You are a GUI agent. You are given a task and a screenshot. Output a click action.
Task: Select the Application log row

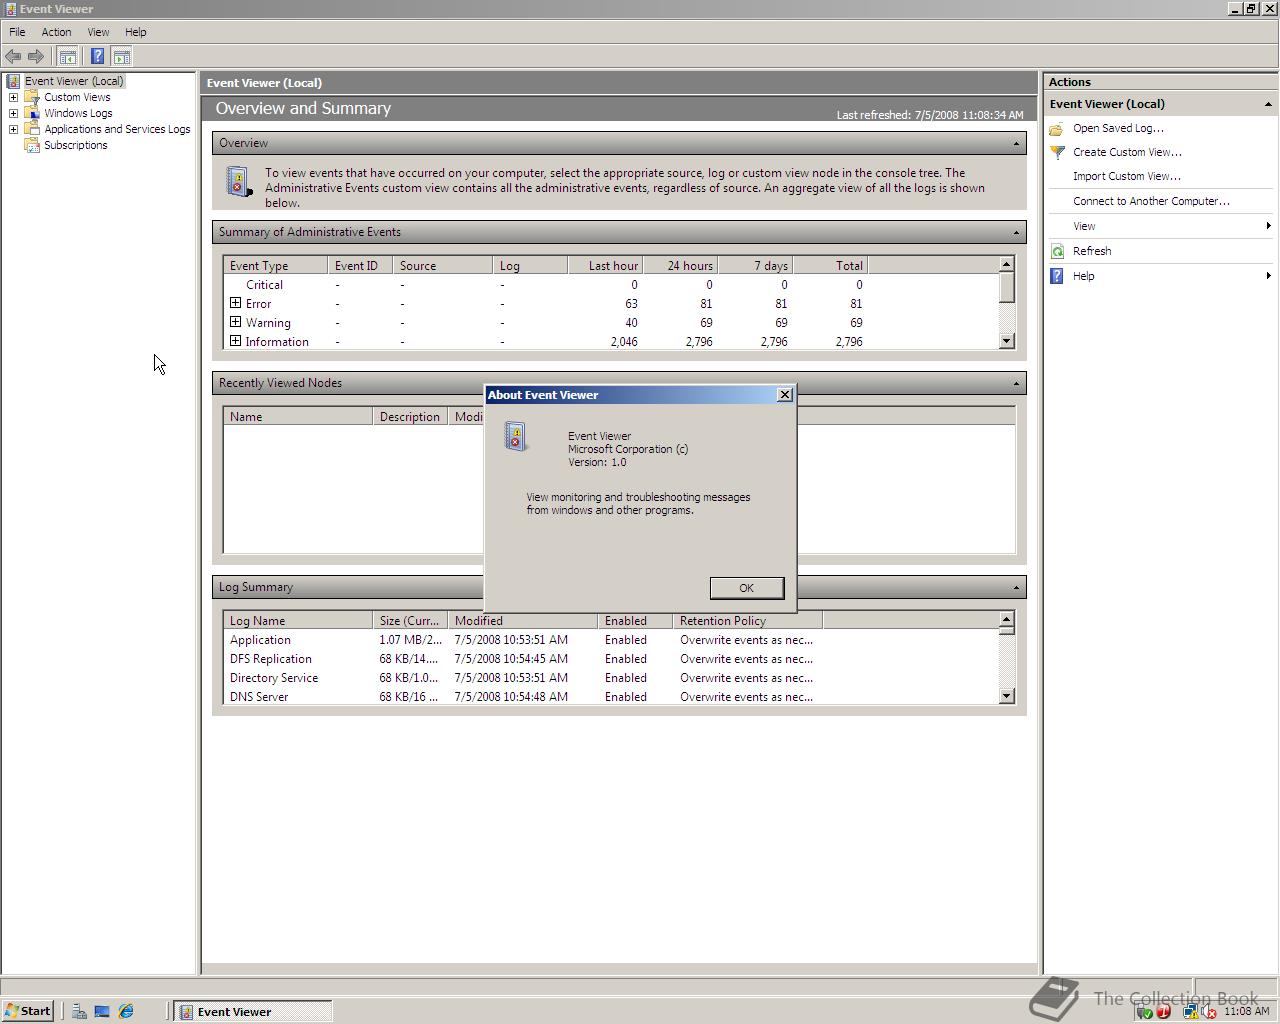click(610, 640)
